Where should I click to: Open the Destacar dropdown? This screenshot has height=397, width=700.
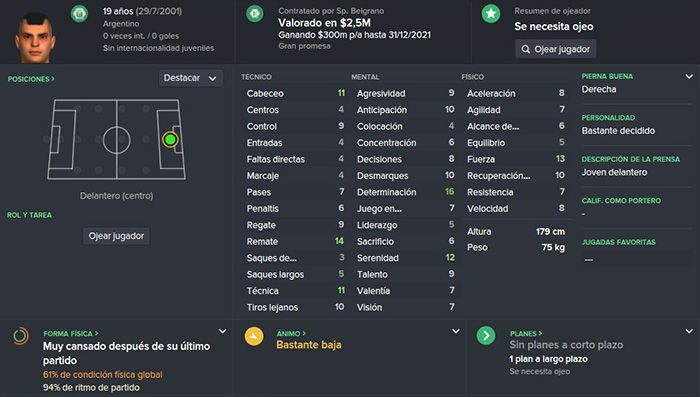(x=191, y=78)
